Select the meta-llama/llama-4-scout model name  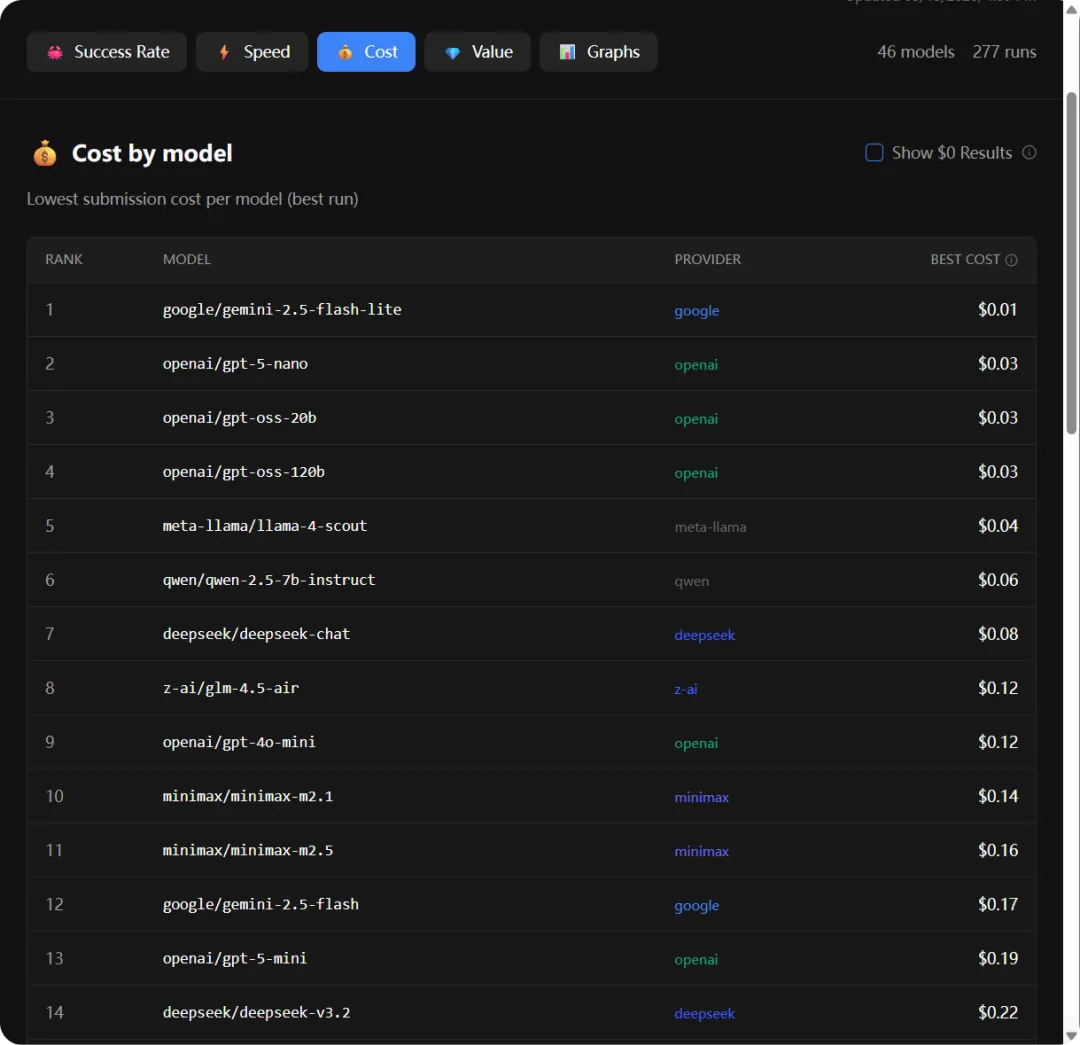[264, 526]
